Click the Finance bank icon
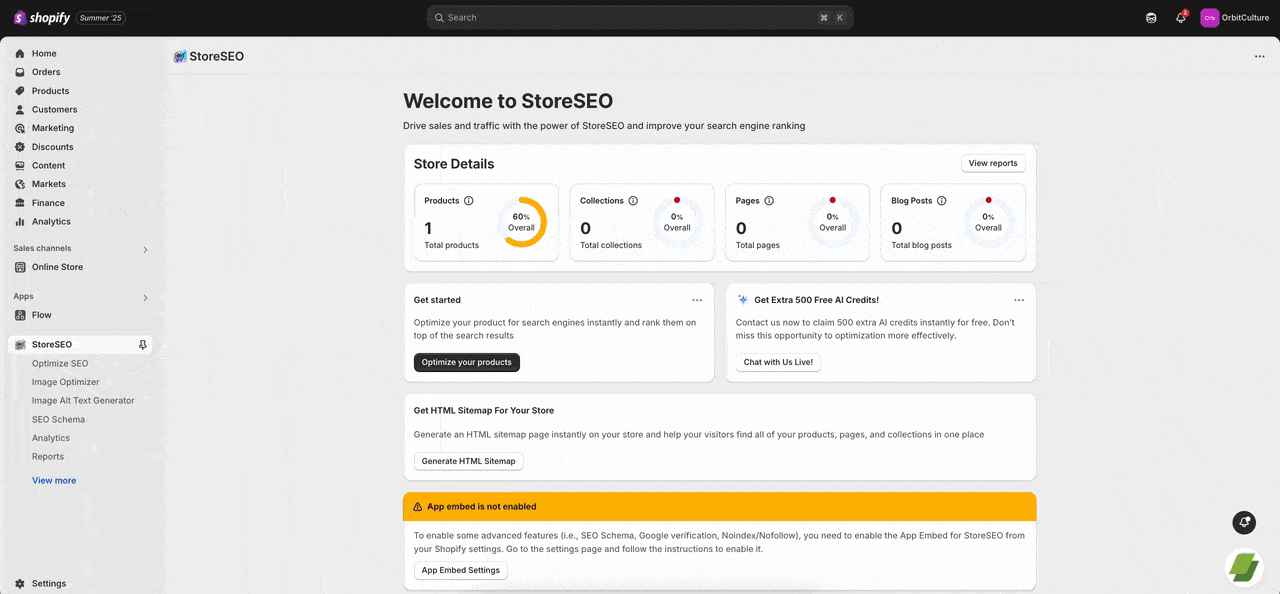 pos(20,203)
